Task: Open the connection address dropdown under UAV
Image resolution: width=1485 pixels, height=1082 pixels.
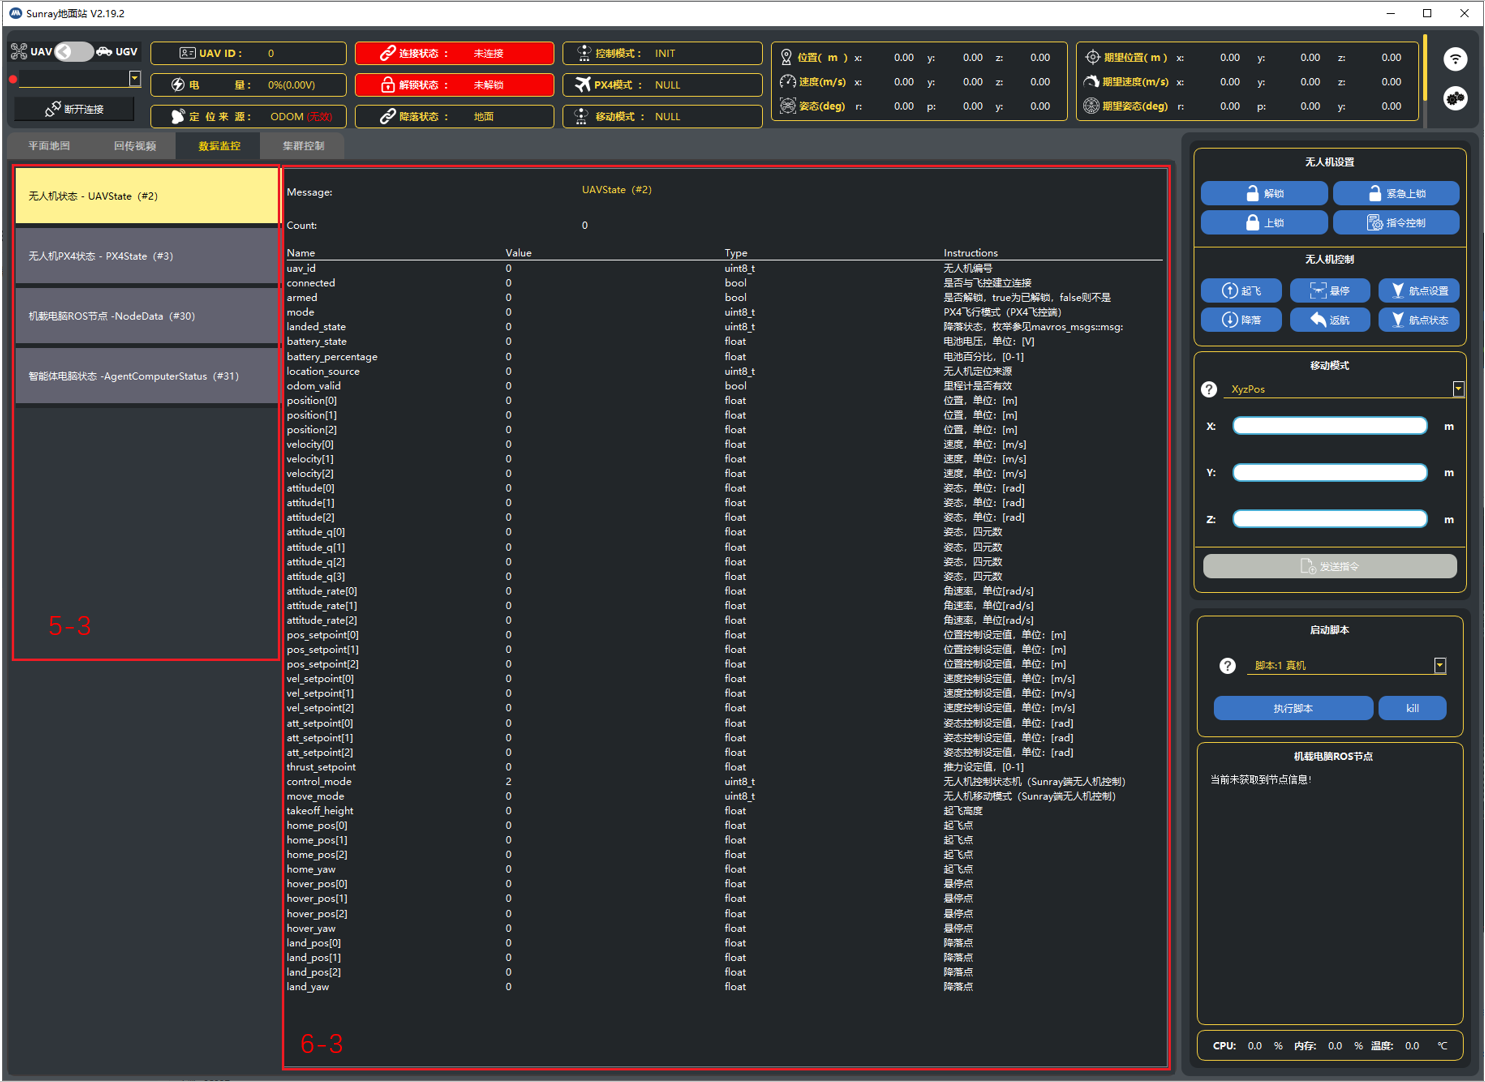Action: [x=134, y=78]
